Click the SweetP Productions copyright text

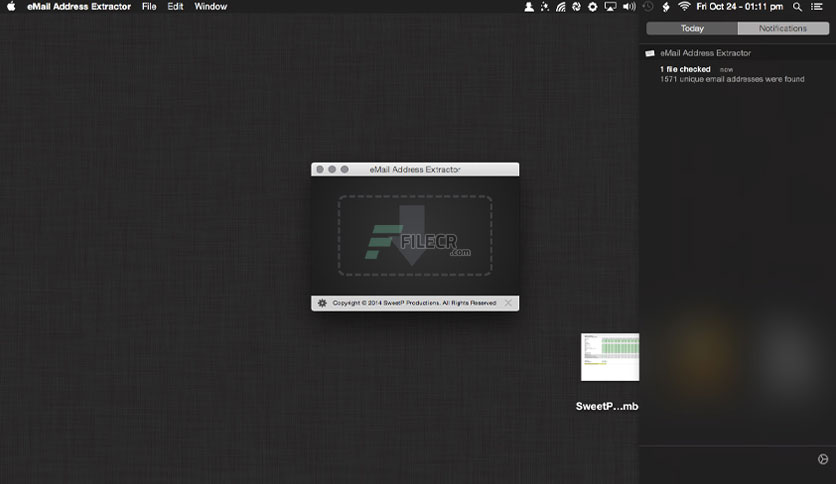coord(414,303)
